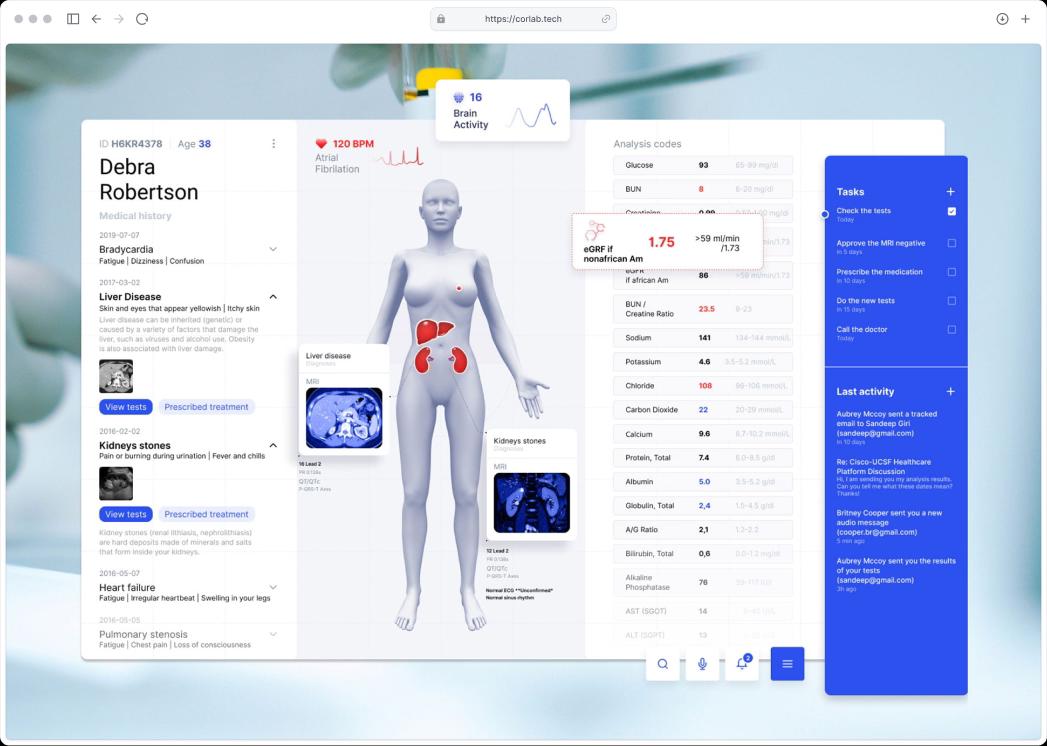Open Britney Cooper audio message activity

[889, 526]
